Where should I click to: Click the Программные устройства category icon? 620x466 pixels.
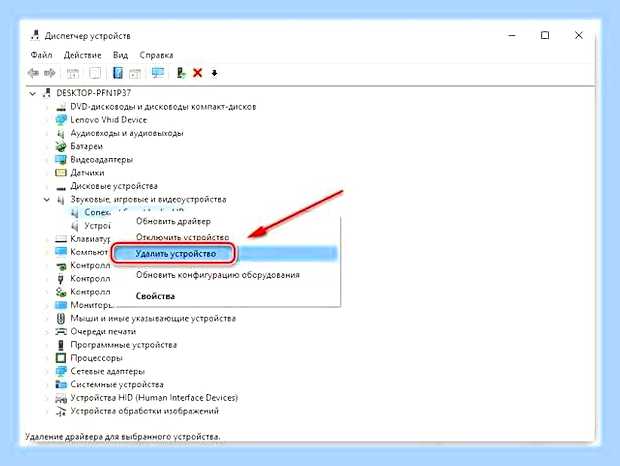coord(60,345)
